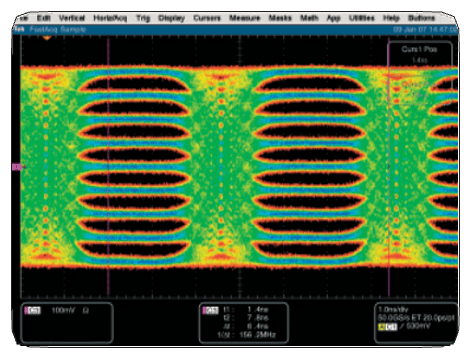Open the Utilities menu
This screenshot has height=362, width=474.
362,18
